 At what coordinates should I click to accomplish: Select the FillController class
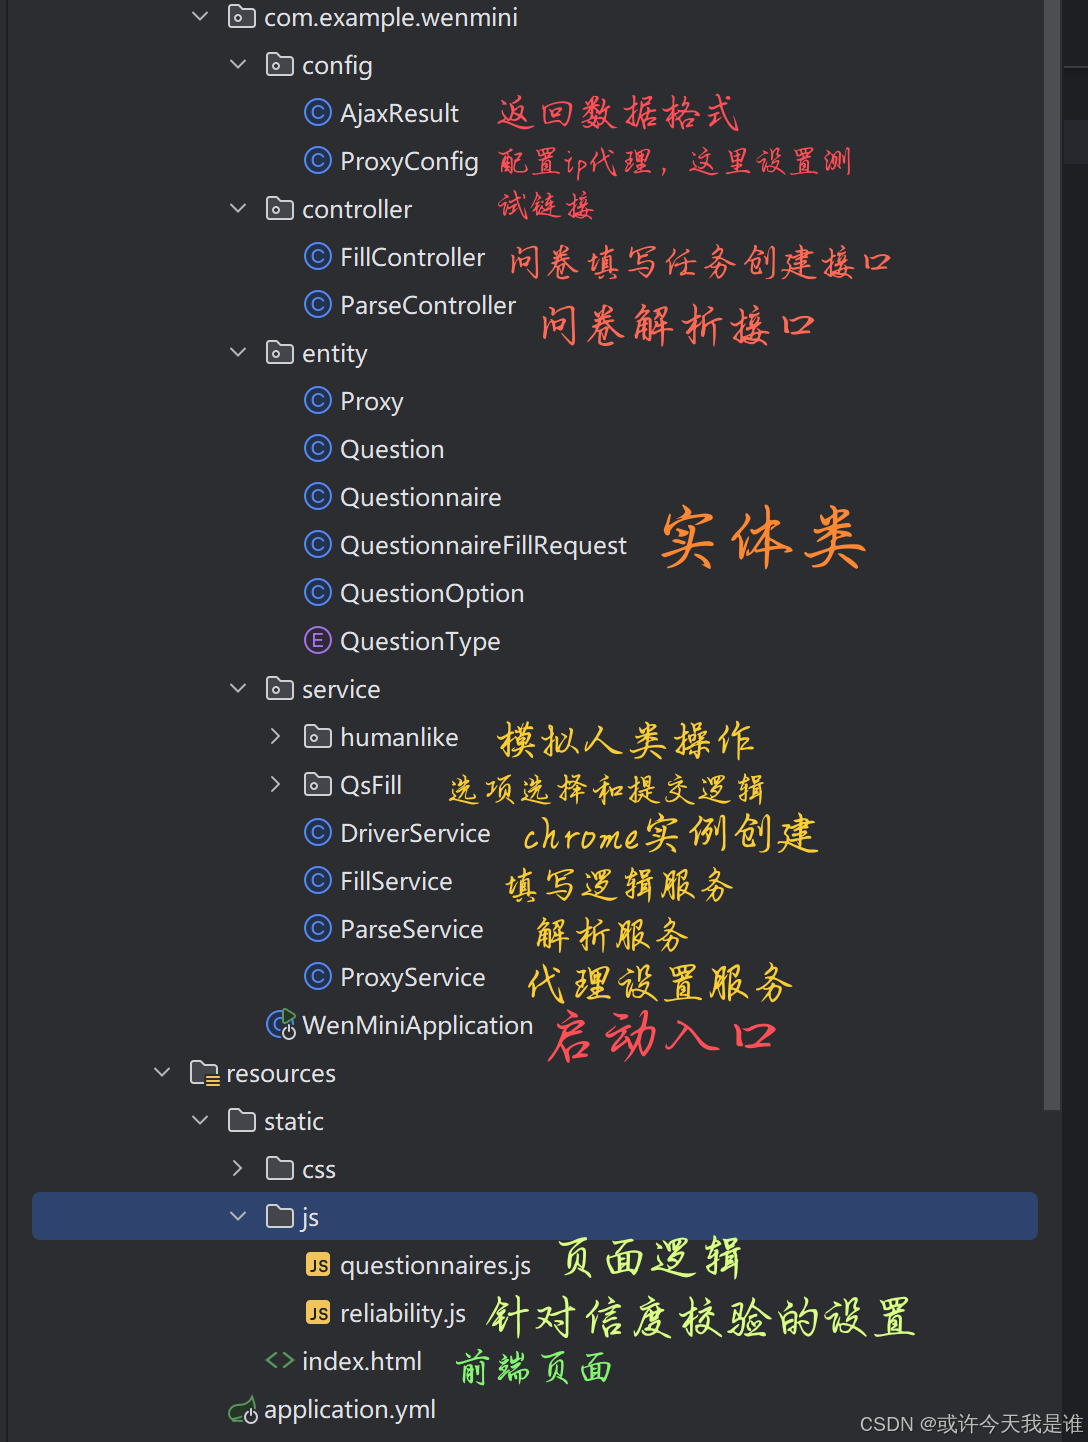click(412, 257)
